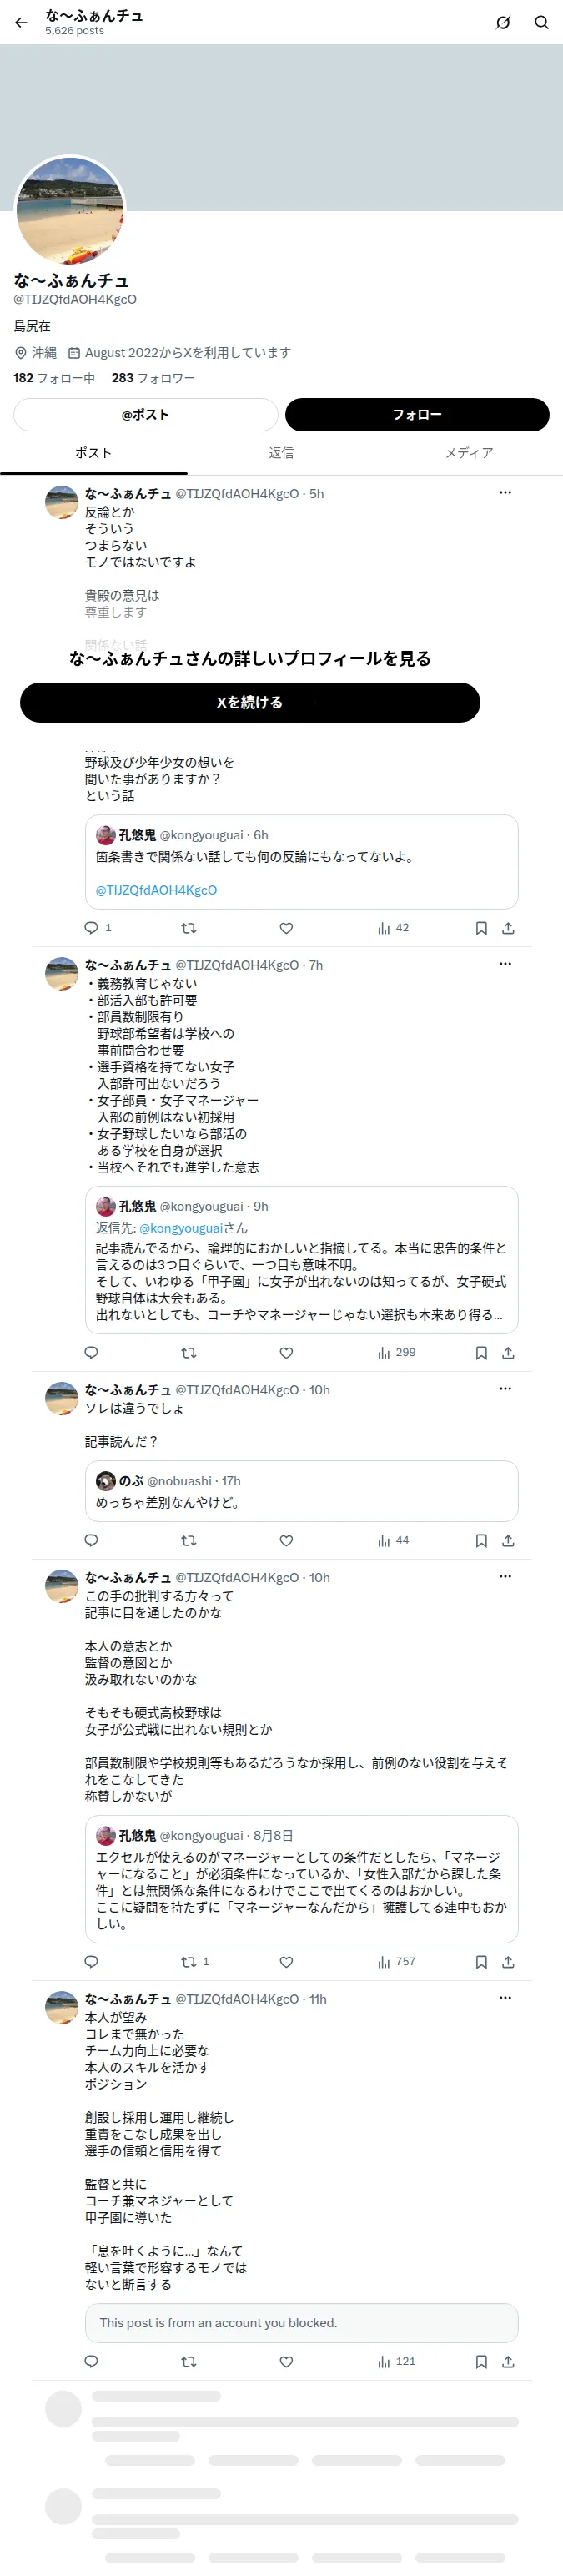View analytics showing 42 views
The height and width of the screenshot is (2576, 563).
pyautogui.click(x=393, y=928)
